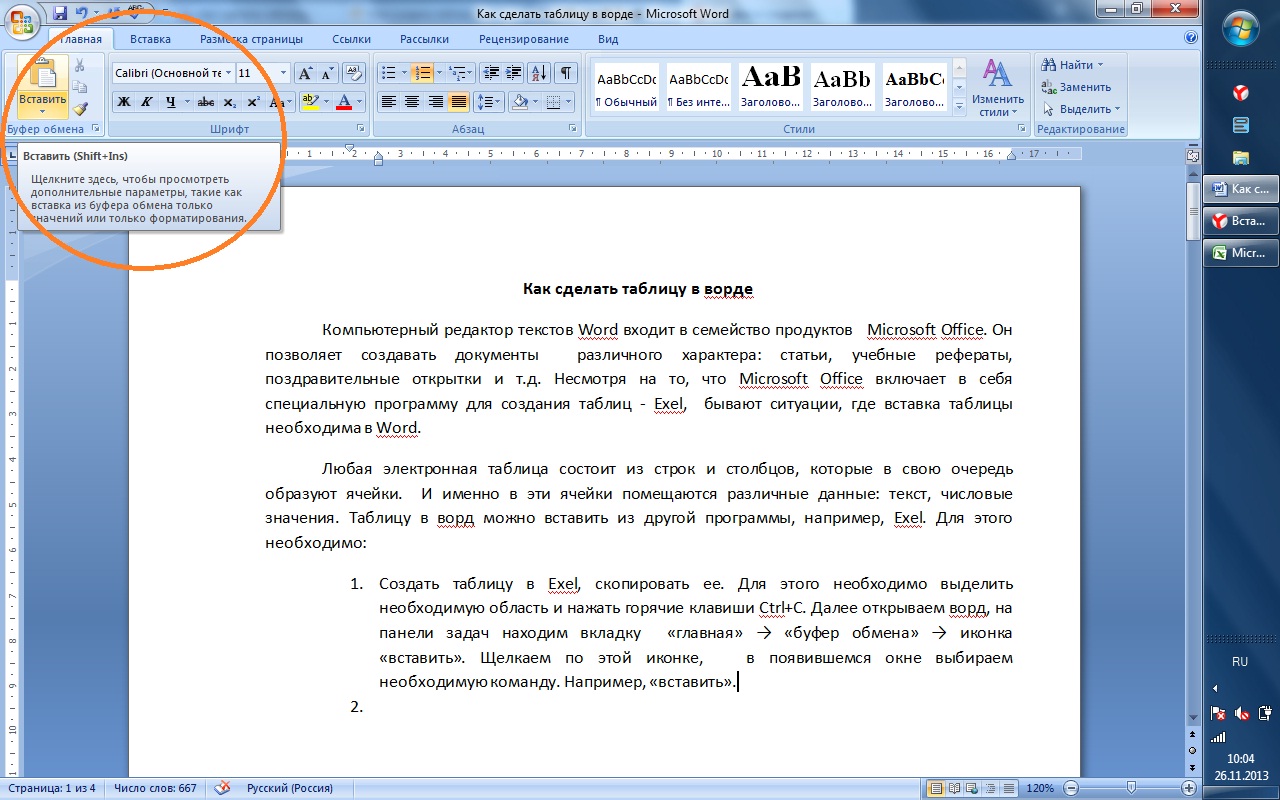Click the round Office button

pos(21,21)
